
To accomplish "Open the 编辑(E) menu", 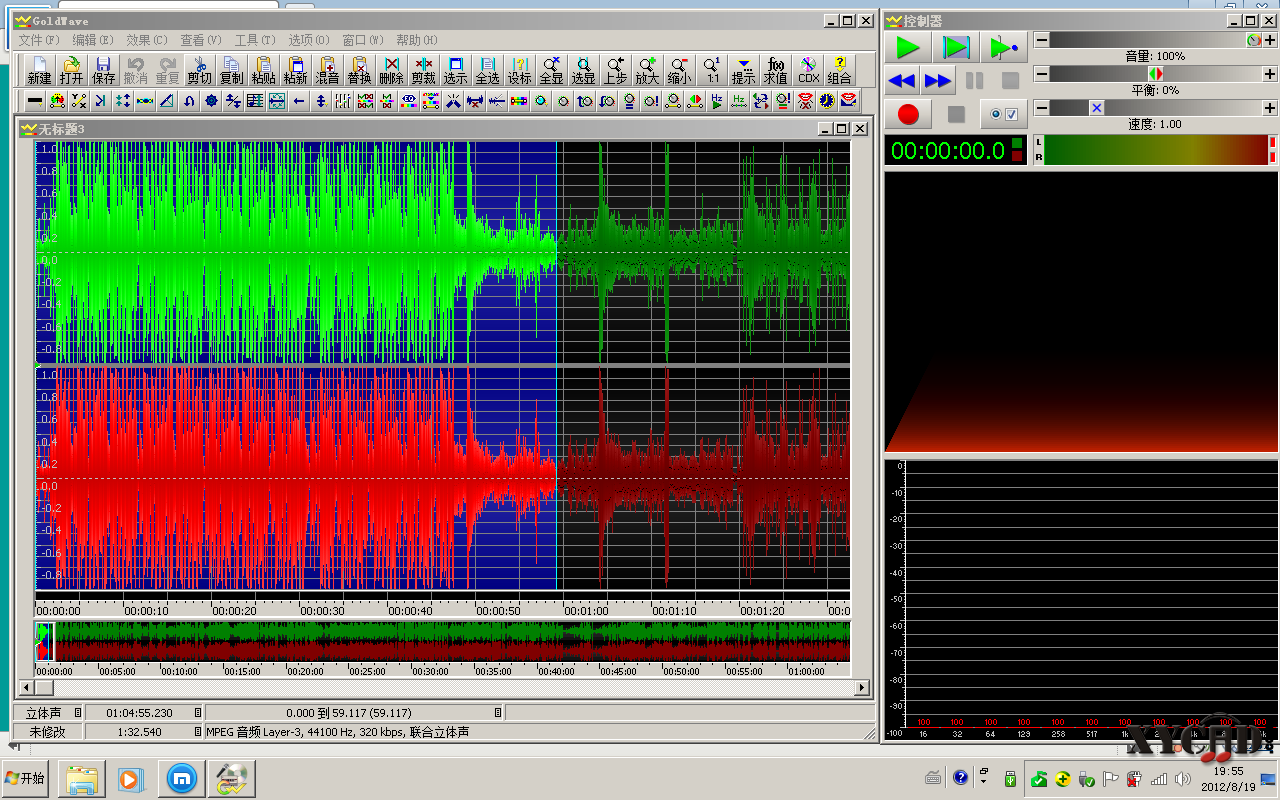I will click(x=93, y=40).
